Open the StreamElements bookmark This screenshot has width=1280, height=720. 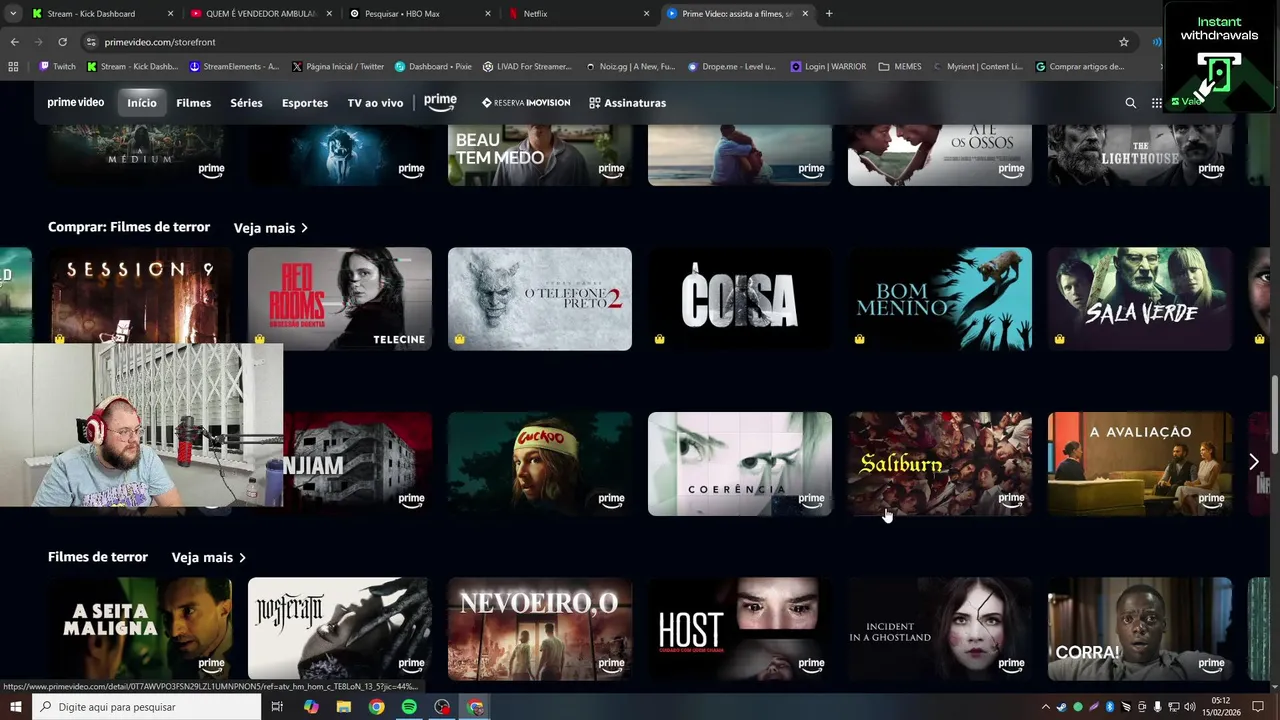pyautogui.click(x=235, y=67)
